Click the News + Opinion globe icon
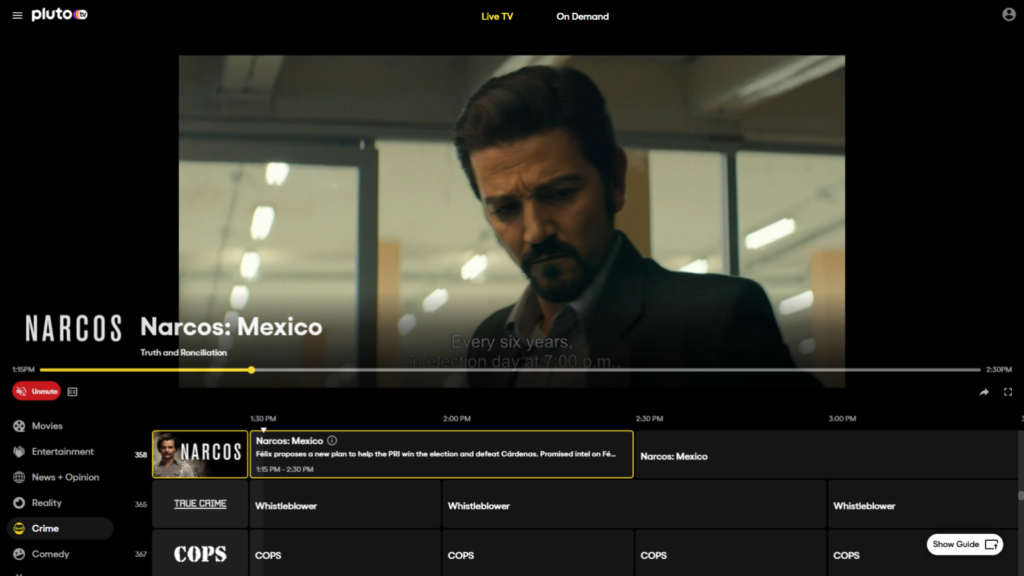Image resolution: width=1024 pixels, height=576 pixels. (19, 477)
